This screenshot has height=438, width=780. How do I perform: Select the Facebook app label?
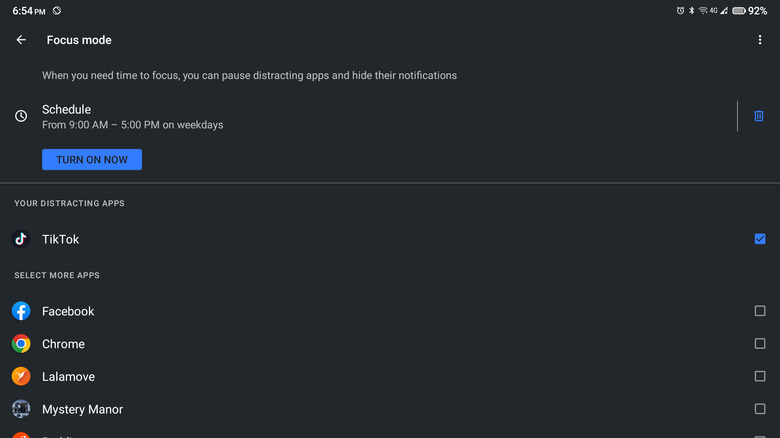[x=68, y=311]
